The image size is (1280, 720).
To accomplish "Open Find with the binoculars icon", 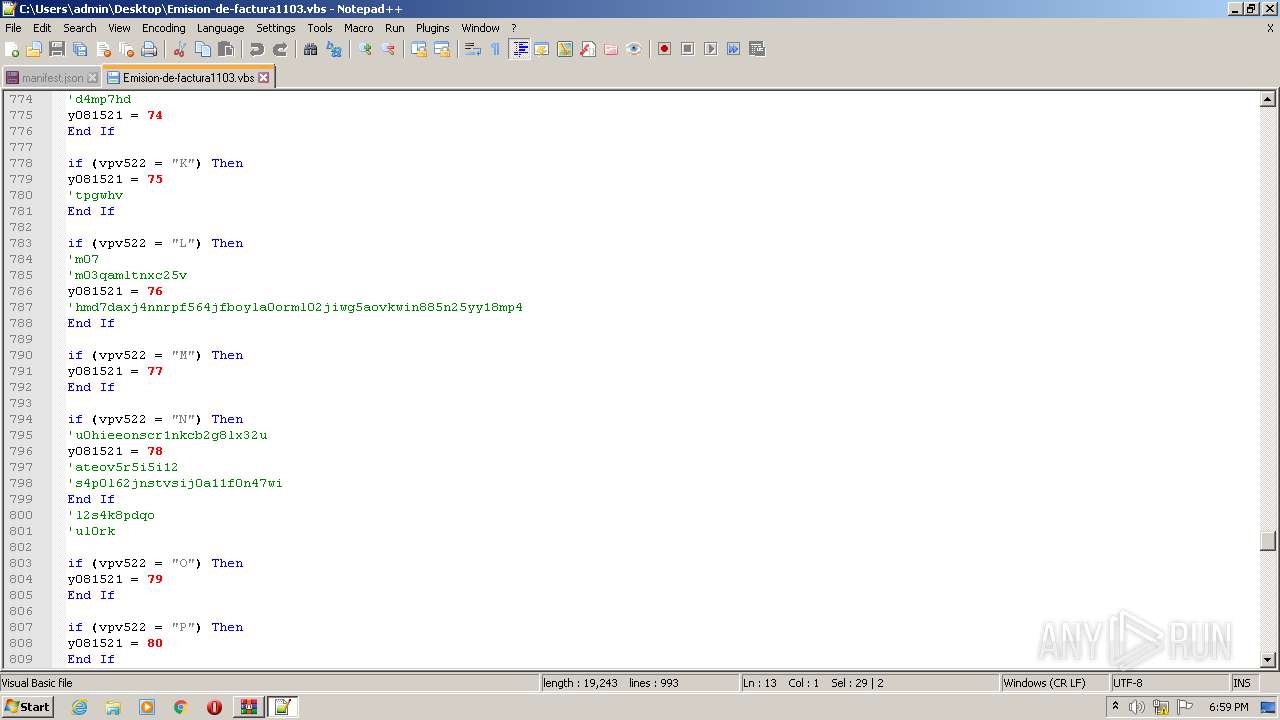I will point(311,49).
